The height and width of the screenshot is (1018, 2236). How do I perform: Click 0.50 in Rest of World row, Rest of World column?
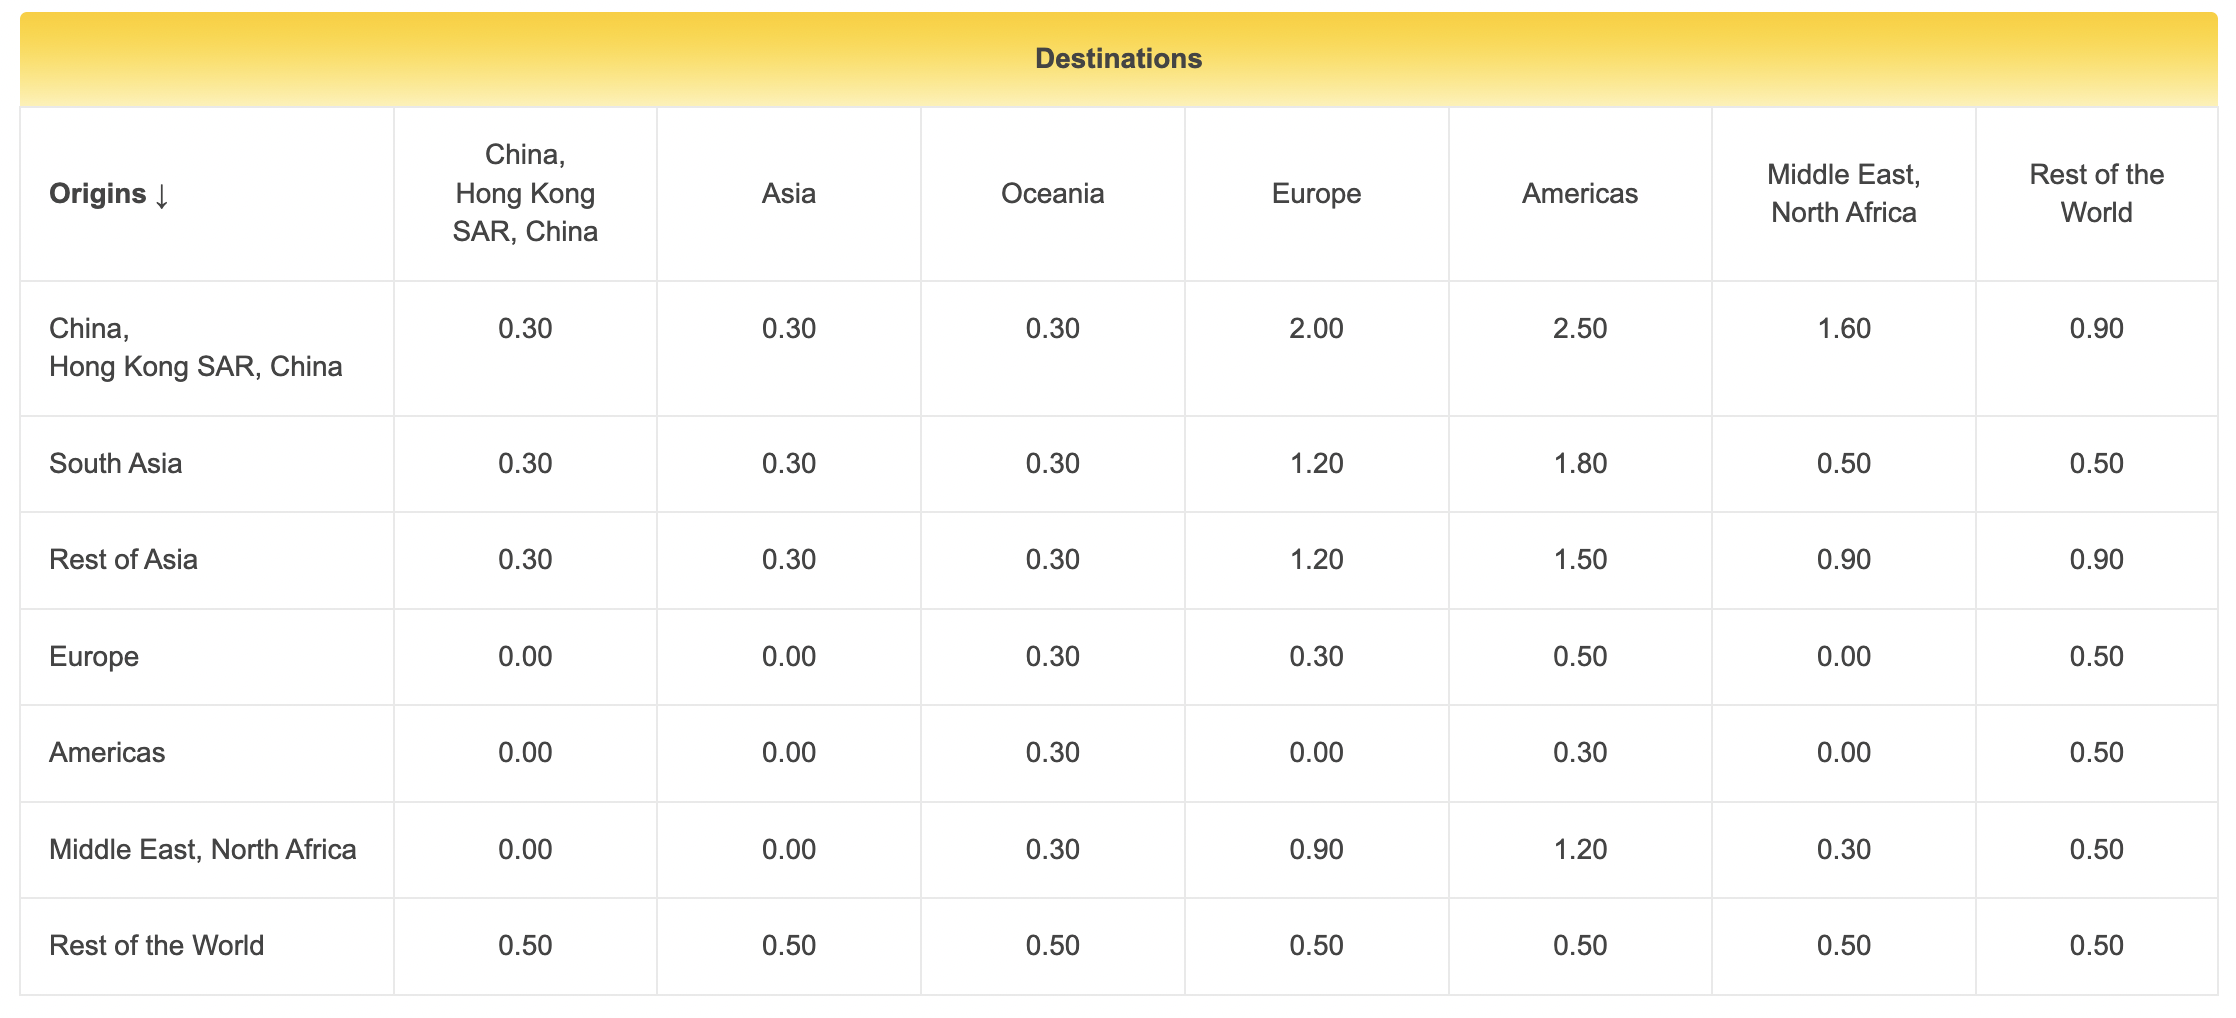pos(2096,945)
